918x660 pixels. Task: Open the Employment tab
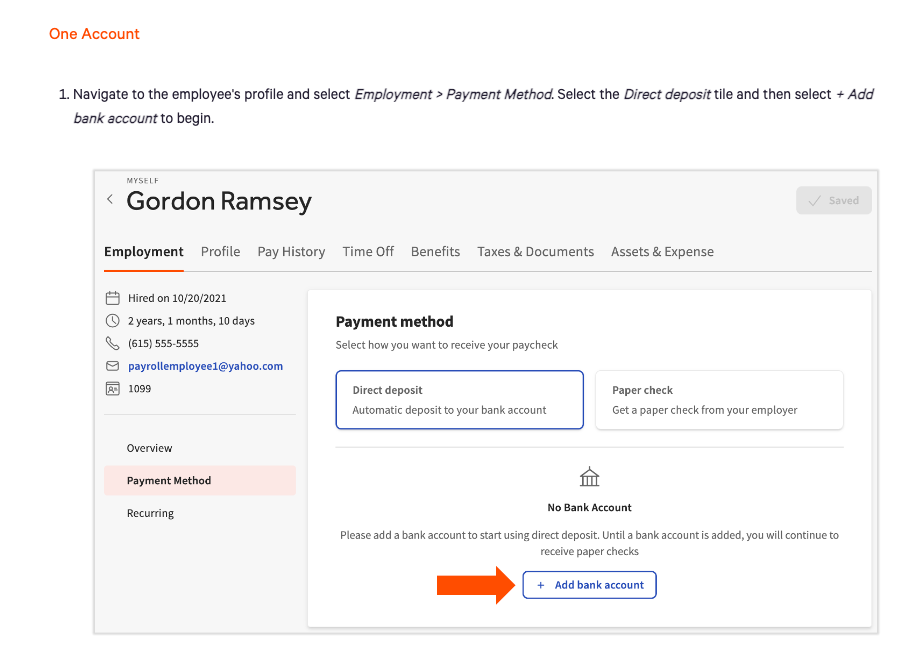click(144, 252)
